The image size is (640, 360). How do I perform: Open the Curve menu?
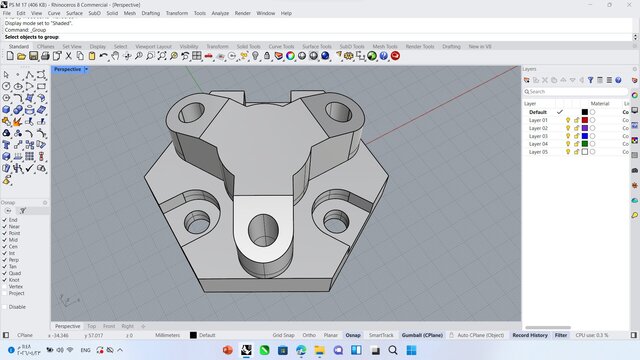(x=54, y=13)
